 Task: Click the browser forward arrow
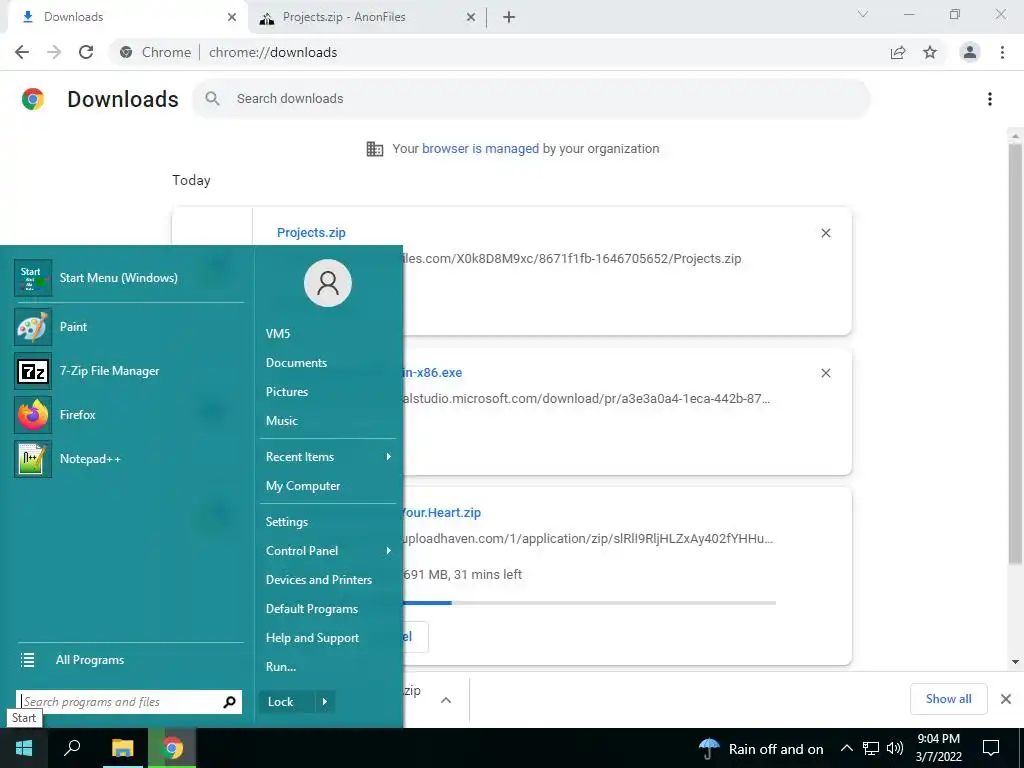coord(54,52)
